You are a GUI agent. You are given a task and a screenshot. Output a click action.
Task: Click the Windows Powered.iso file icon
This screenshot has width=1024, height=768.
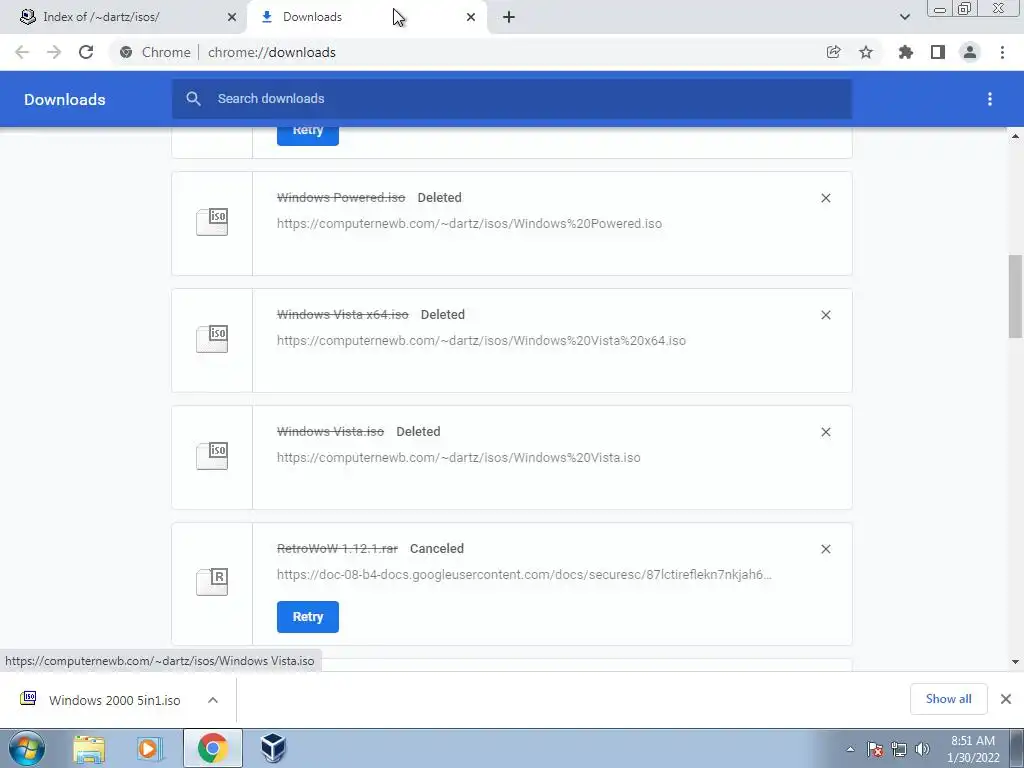point(212,222)
